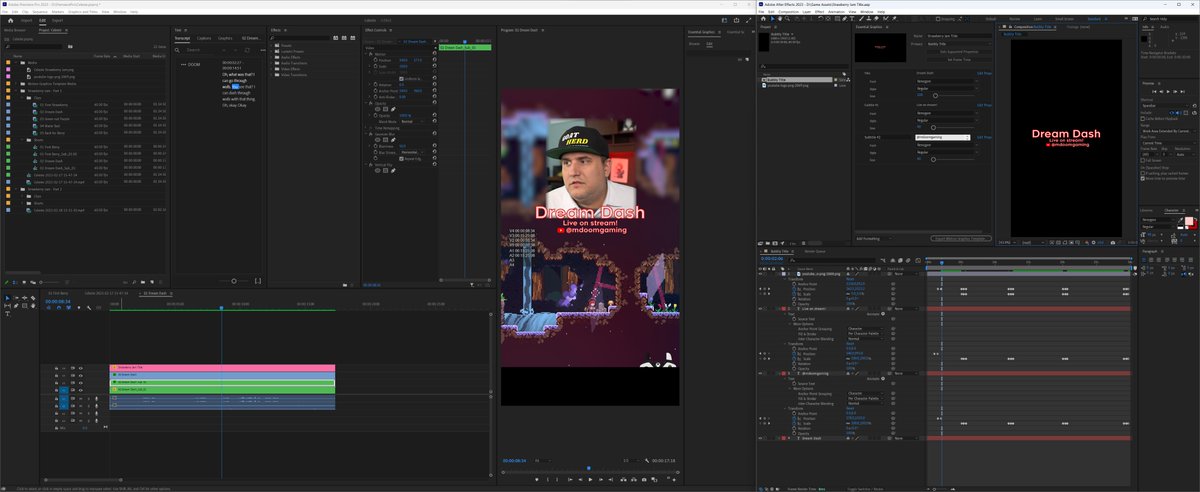Step forward one frame in Program monitor

(x=601, y=480)
